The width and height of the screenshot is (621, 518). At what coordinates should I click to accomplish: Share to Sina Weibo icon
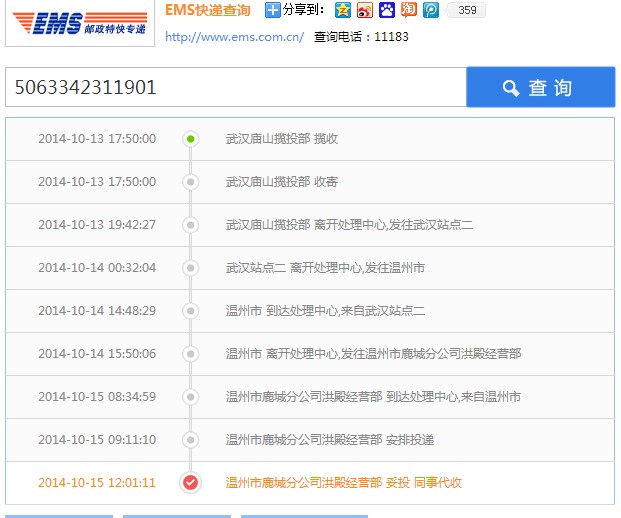[365, 10]
